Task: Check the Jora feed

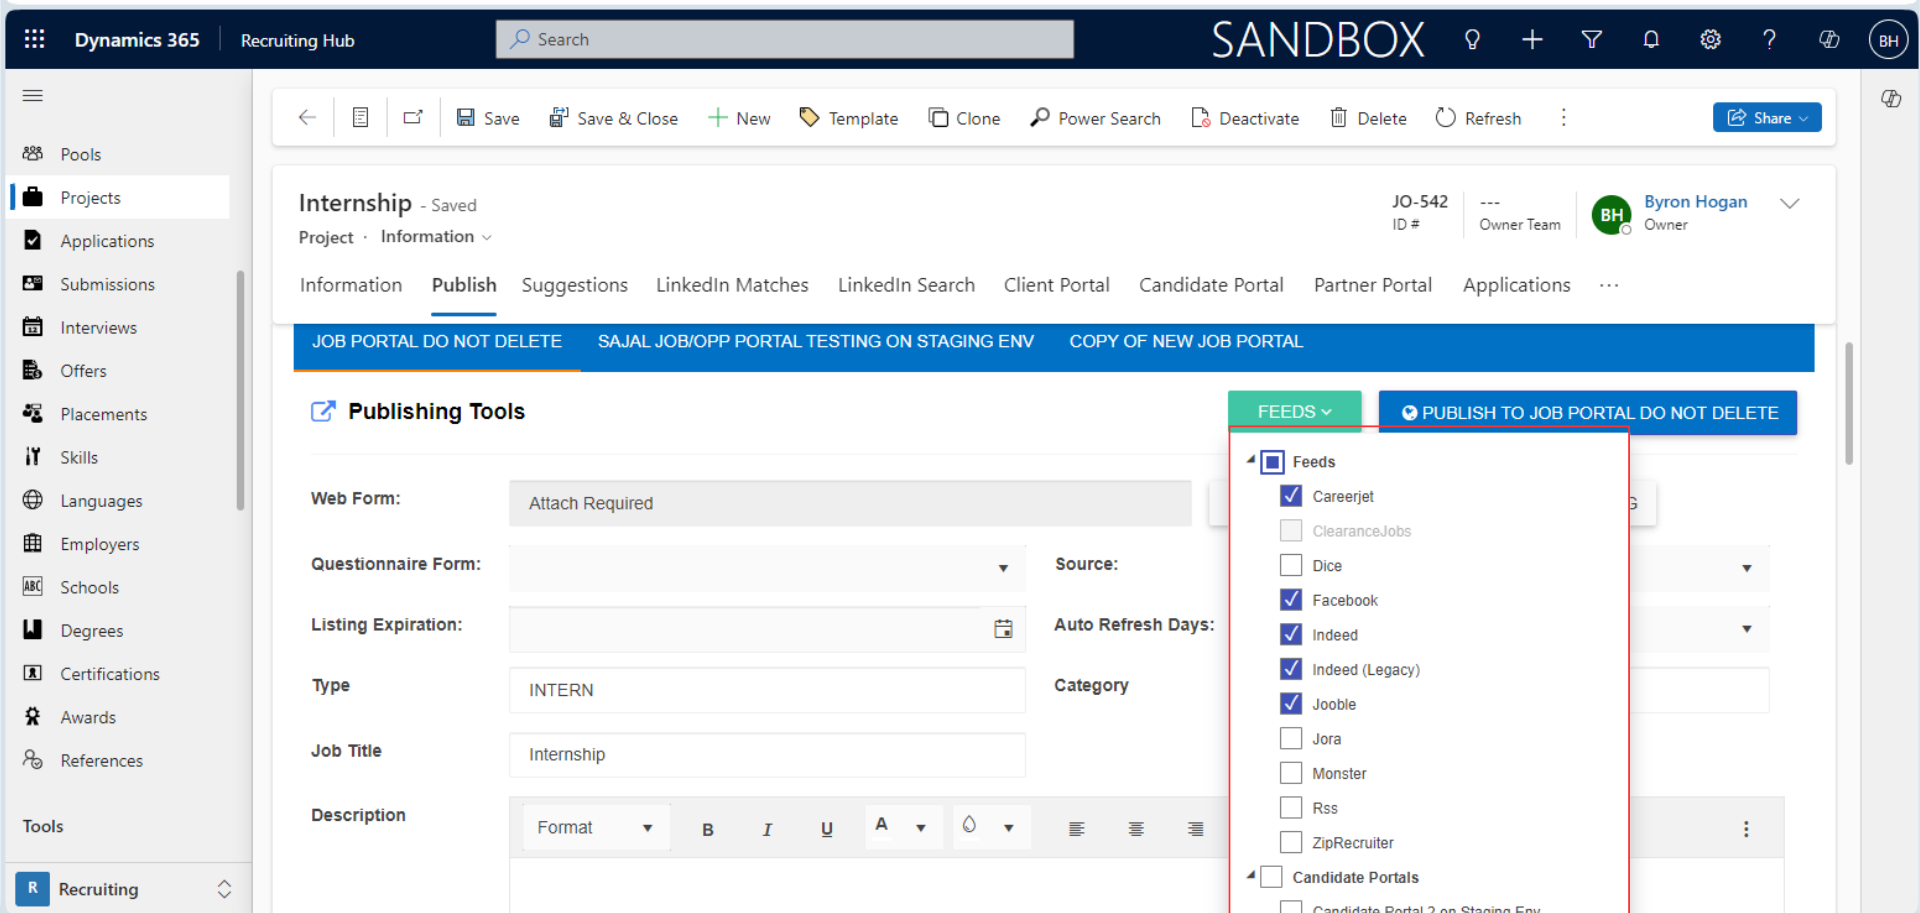Action: (1291, 738)
